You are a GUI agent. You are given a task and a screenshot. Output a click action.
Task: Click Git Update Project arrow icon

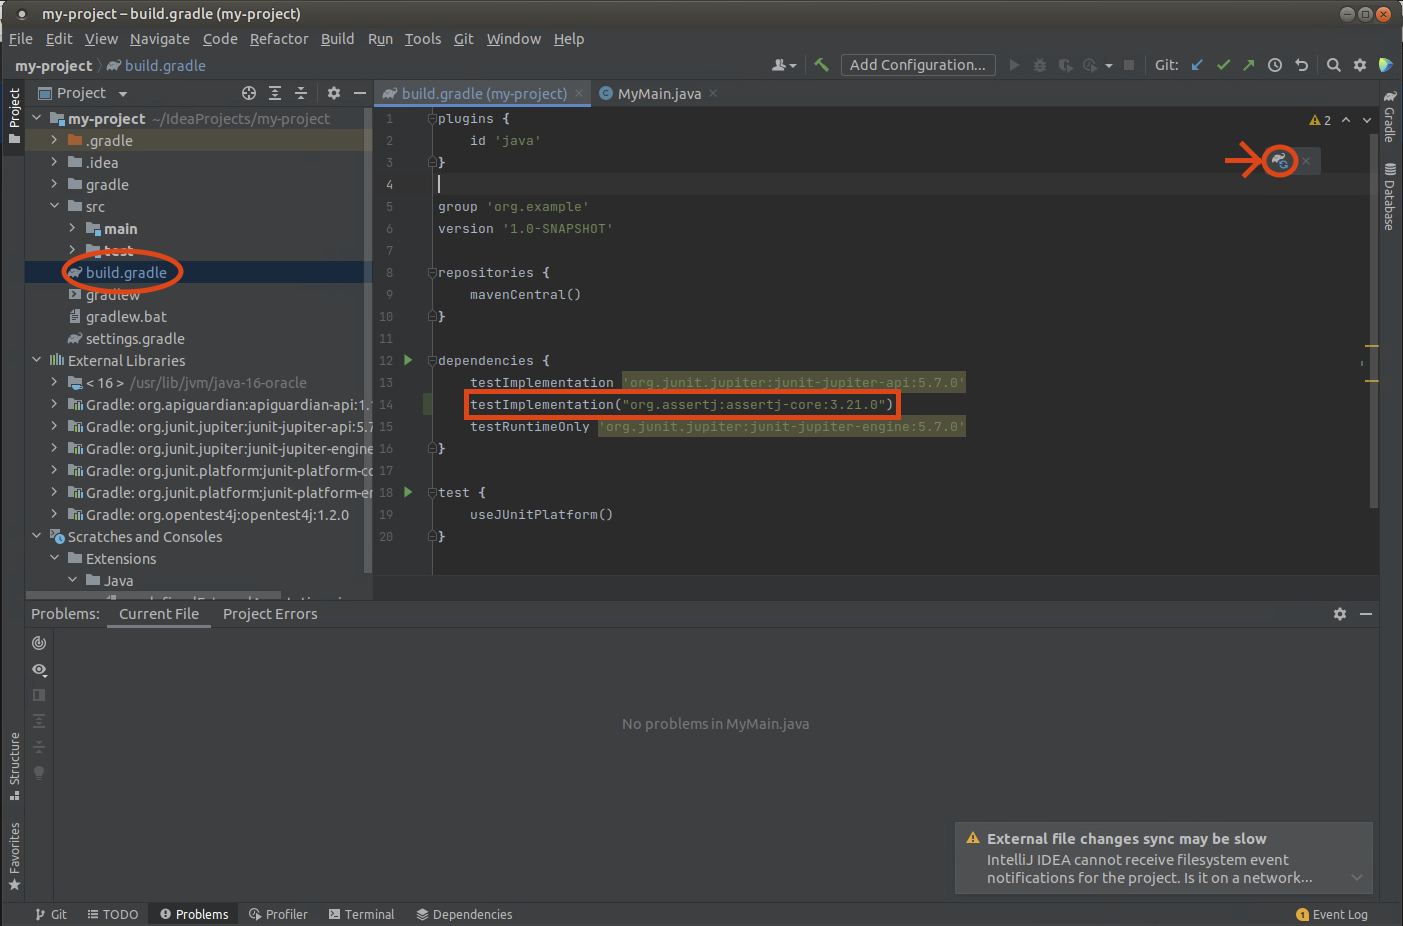click(1197, 65)
